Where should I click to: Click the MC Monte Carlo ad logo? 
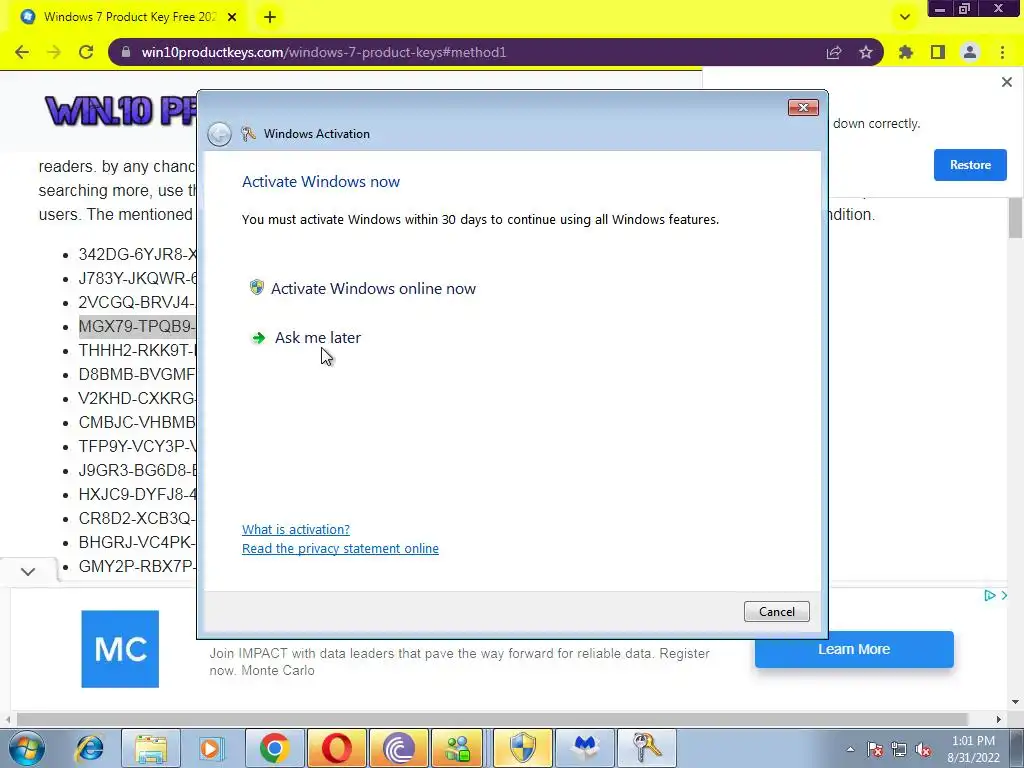pyautogui.click(x=120, y=648)
